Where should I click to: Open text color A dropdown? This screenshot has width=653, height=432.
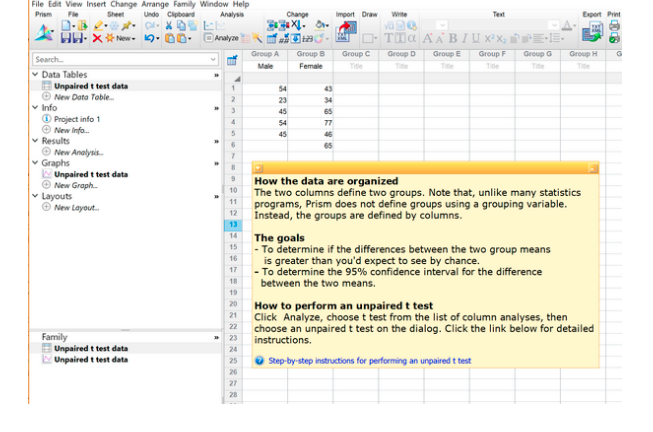[x=575, y=26]
